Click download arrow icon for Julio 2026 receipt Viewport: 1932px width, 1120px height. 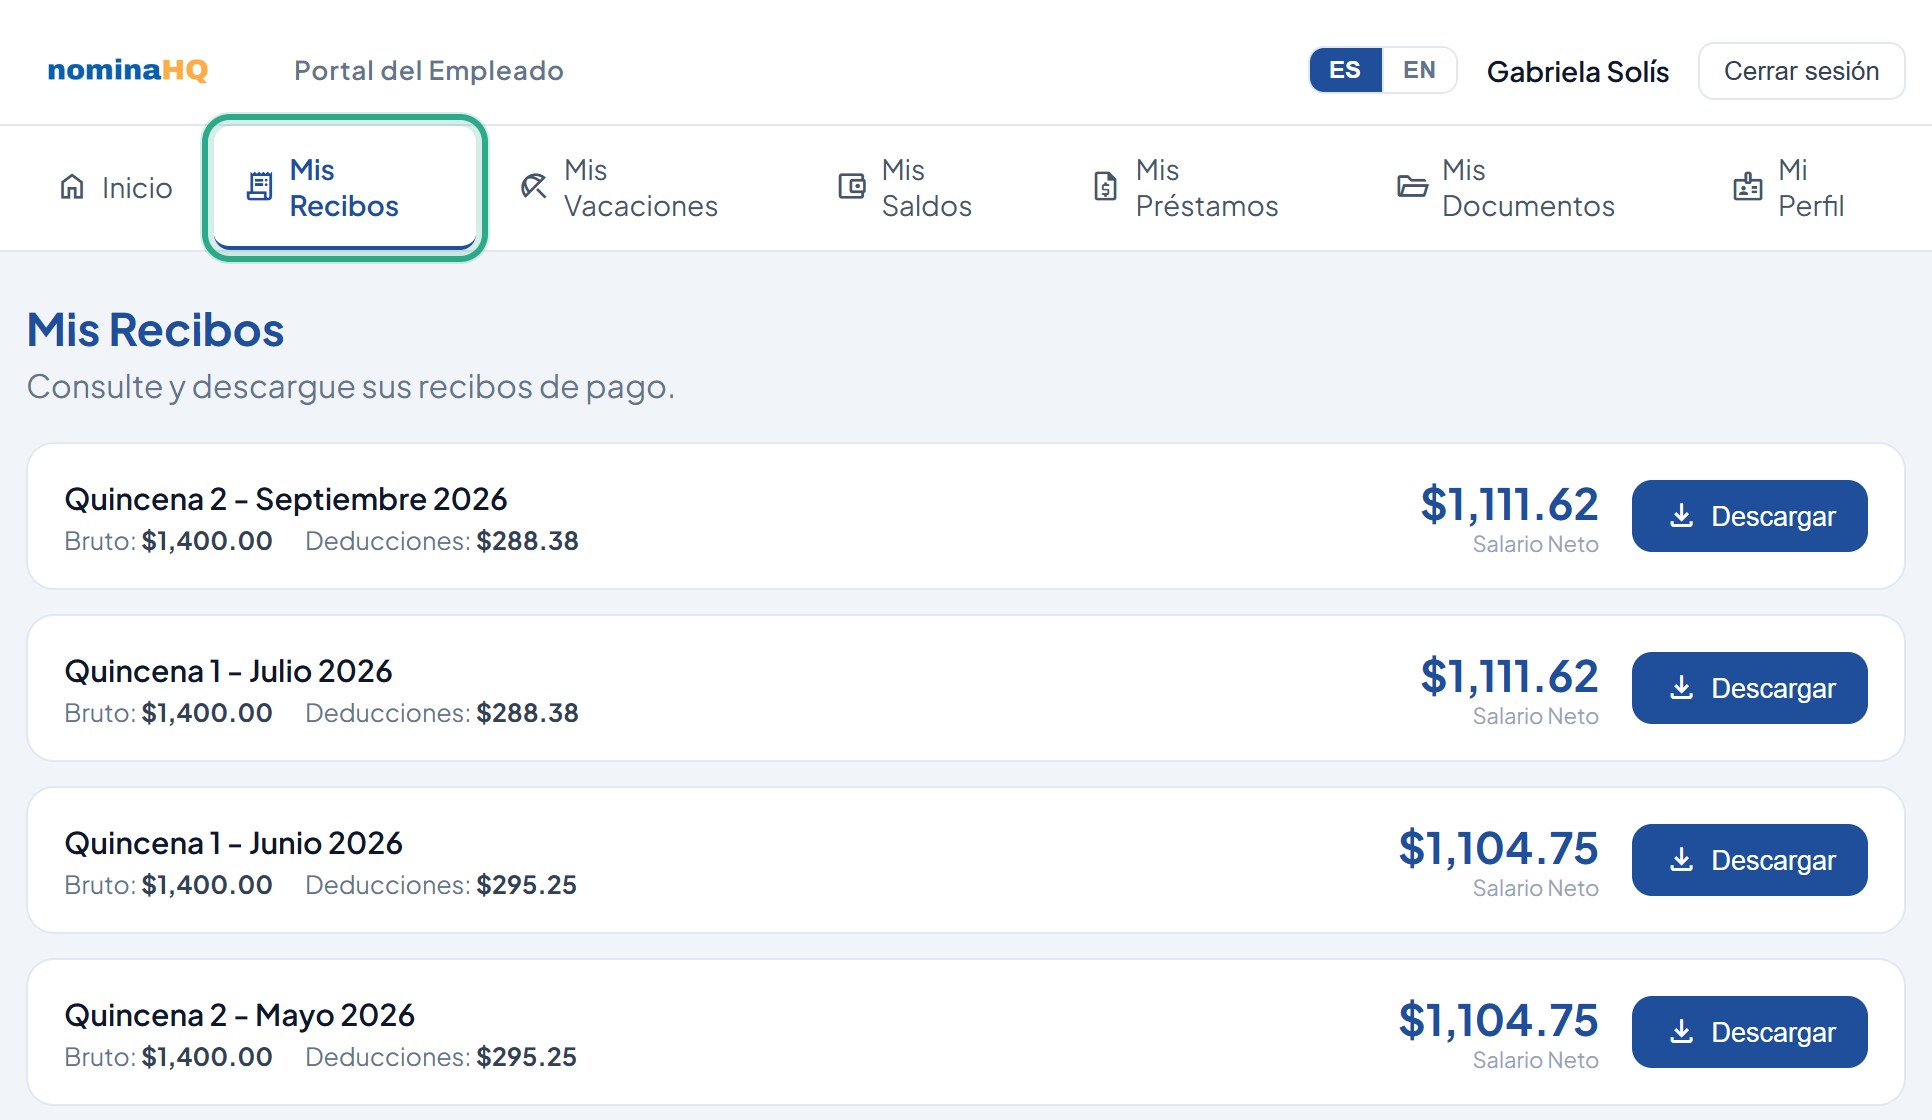click(1682, 688)
